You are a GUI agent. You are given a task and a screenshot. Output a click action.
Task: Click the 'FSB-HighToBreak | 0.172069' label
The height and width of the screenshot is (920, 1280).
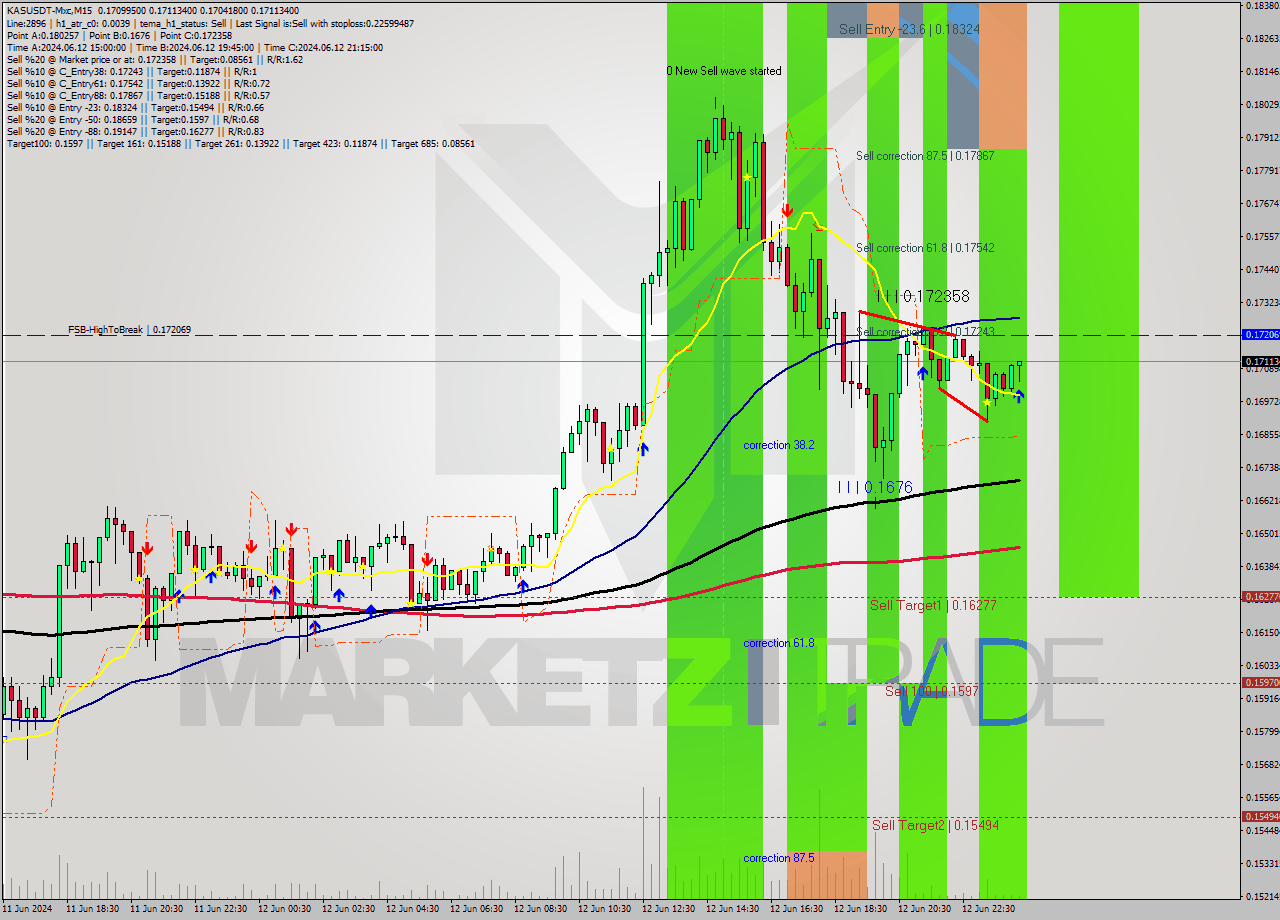pos(129,329)
